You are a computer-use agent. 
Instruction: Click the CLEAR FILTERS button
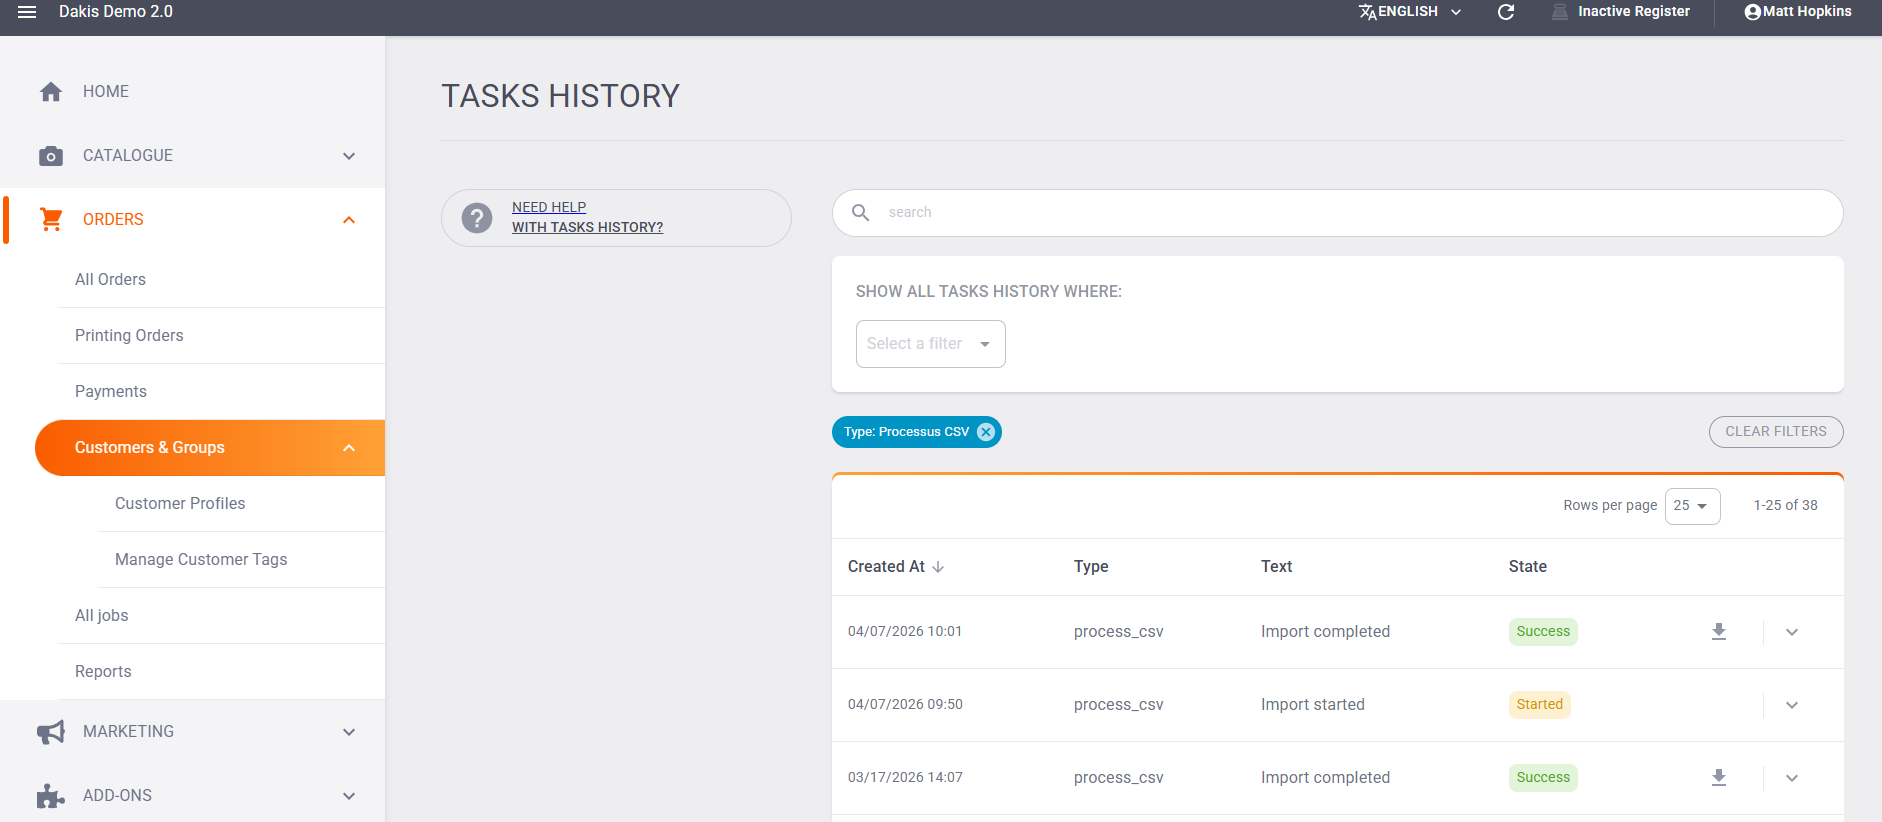(1776, 432)
